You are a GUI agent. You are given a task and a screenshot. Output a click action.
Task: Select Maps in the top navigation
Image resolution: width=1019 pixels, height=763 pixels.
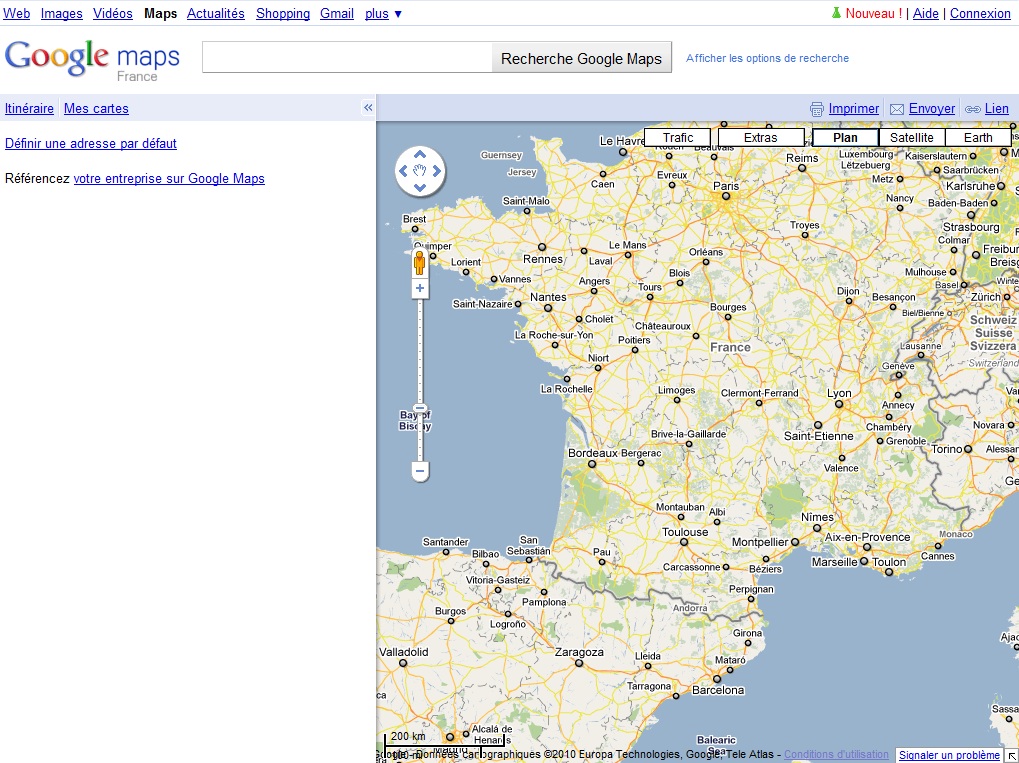(161, 13)
